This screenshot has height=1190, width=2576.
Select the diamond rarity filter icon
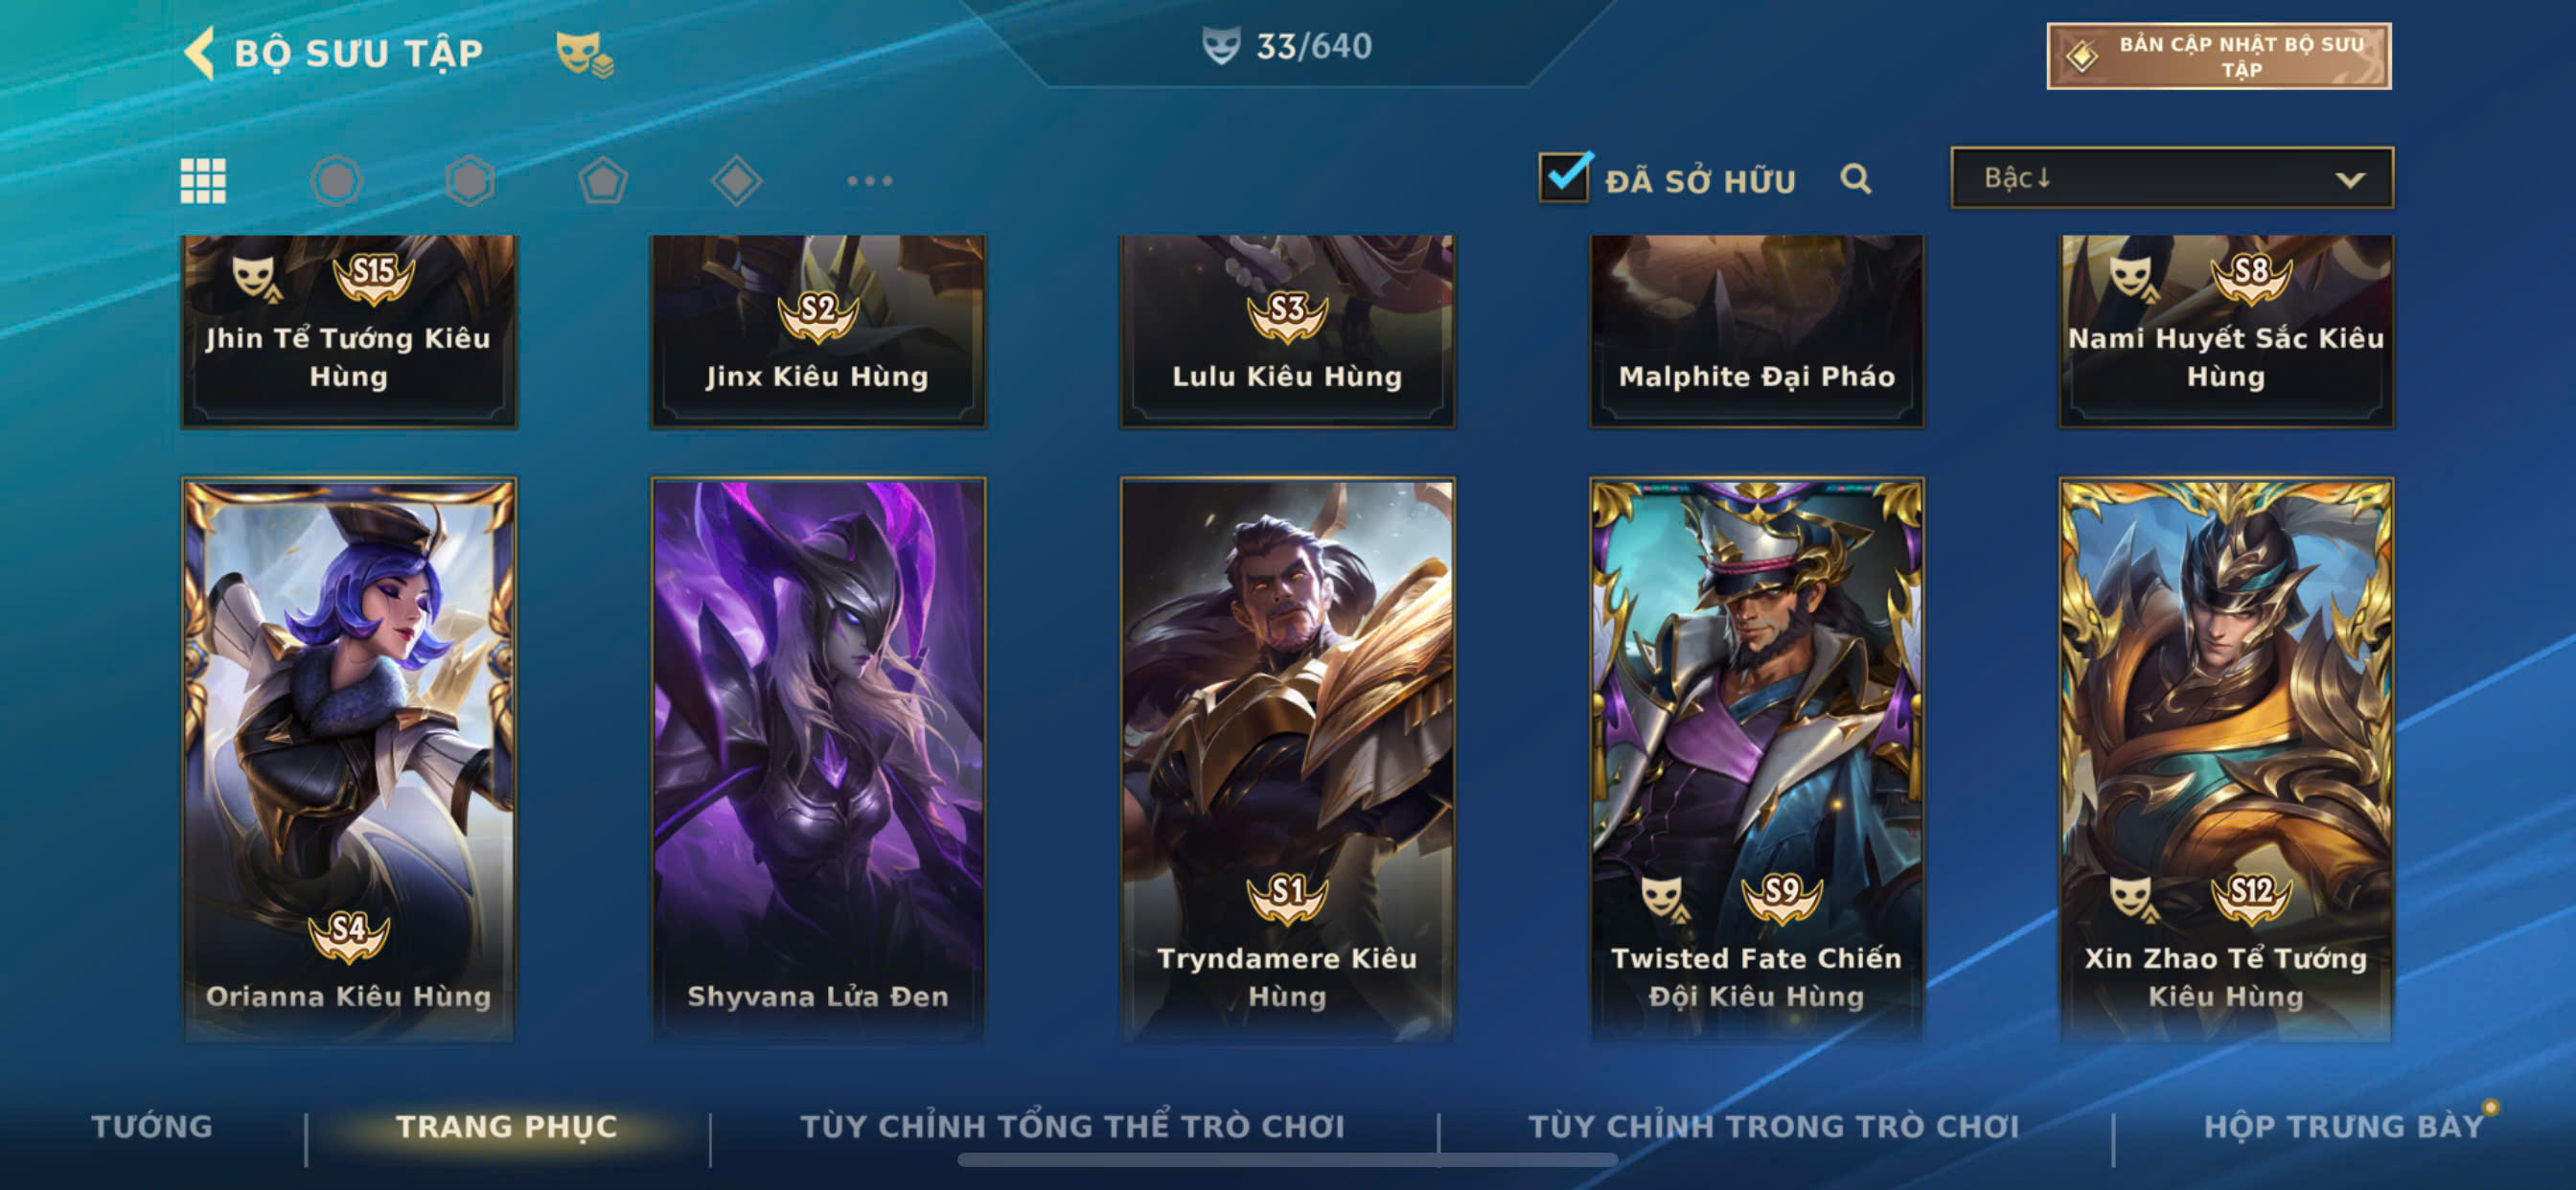click(x=736, y=181)
